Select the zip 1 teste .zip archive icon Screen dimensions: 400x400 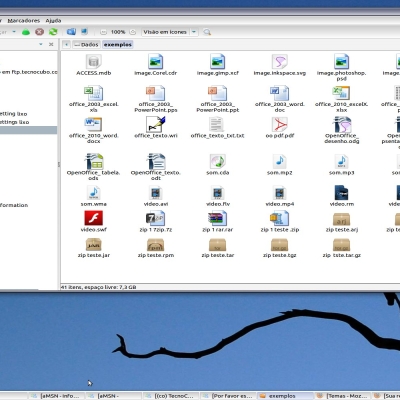click(x=280, y=218)
